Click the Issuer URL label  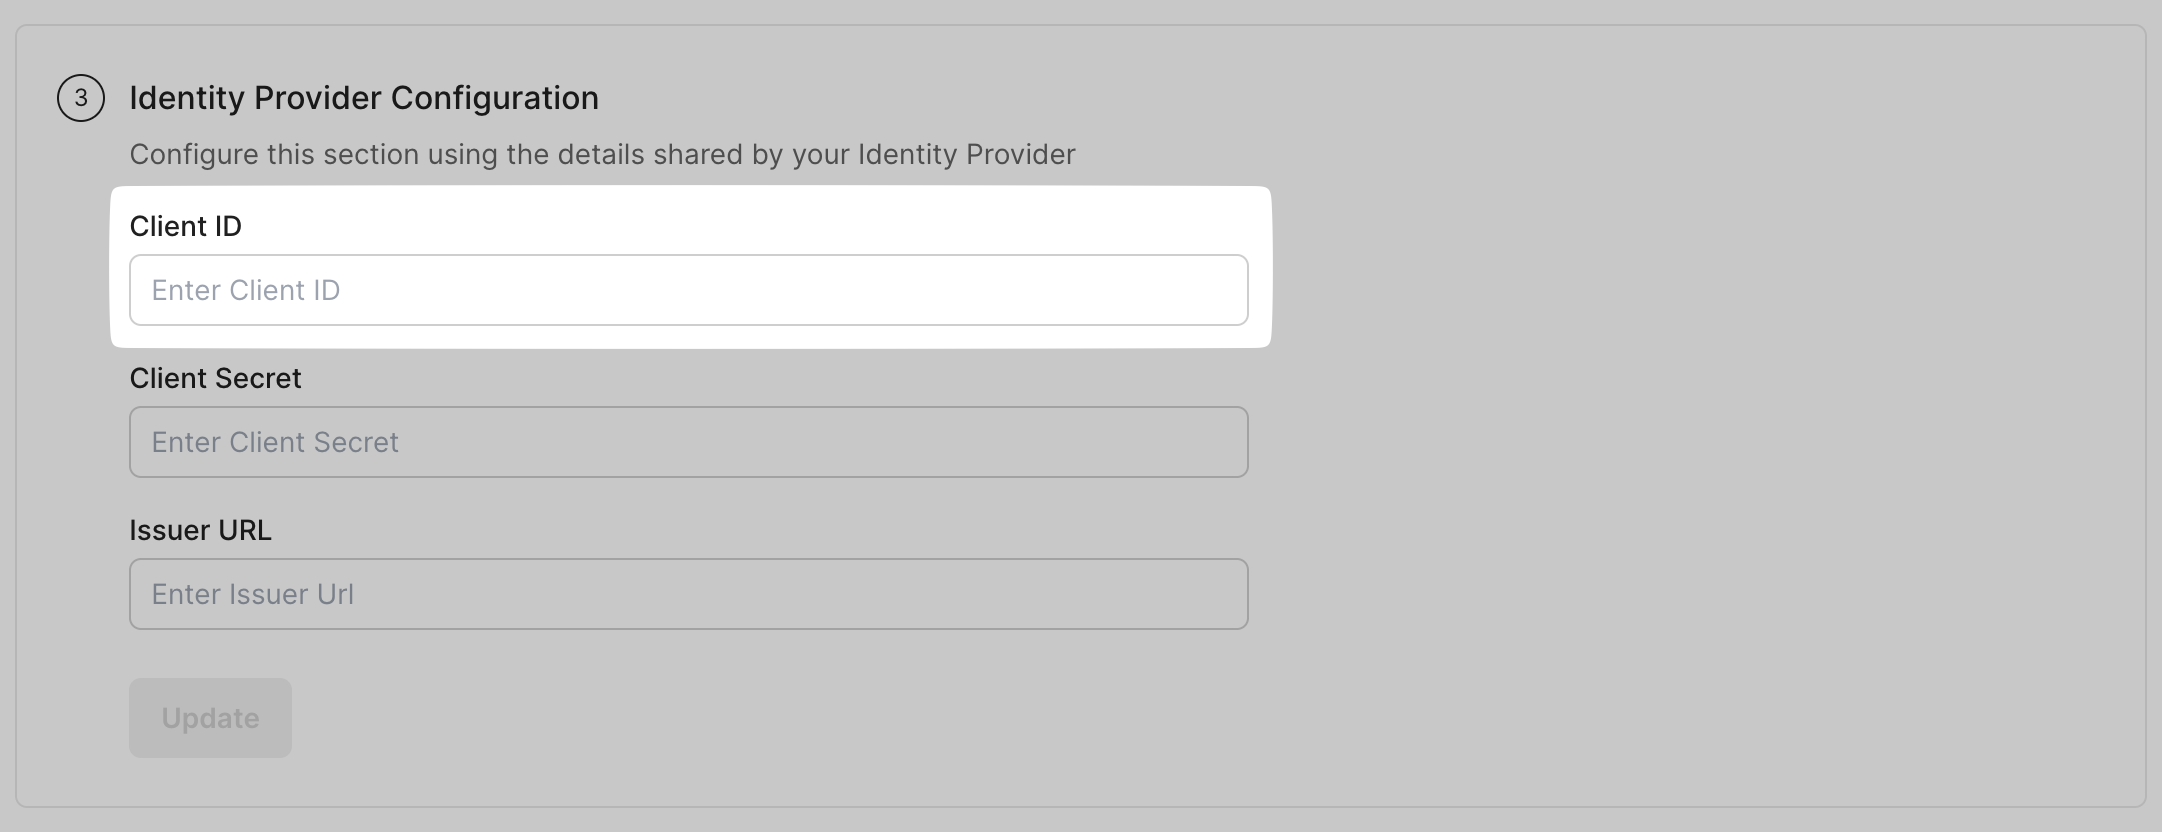click(201, 530)
